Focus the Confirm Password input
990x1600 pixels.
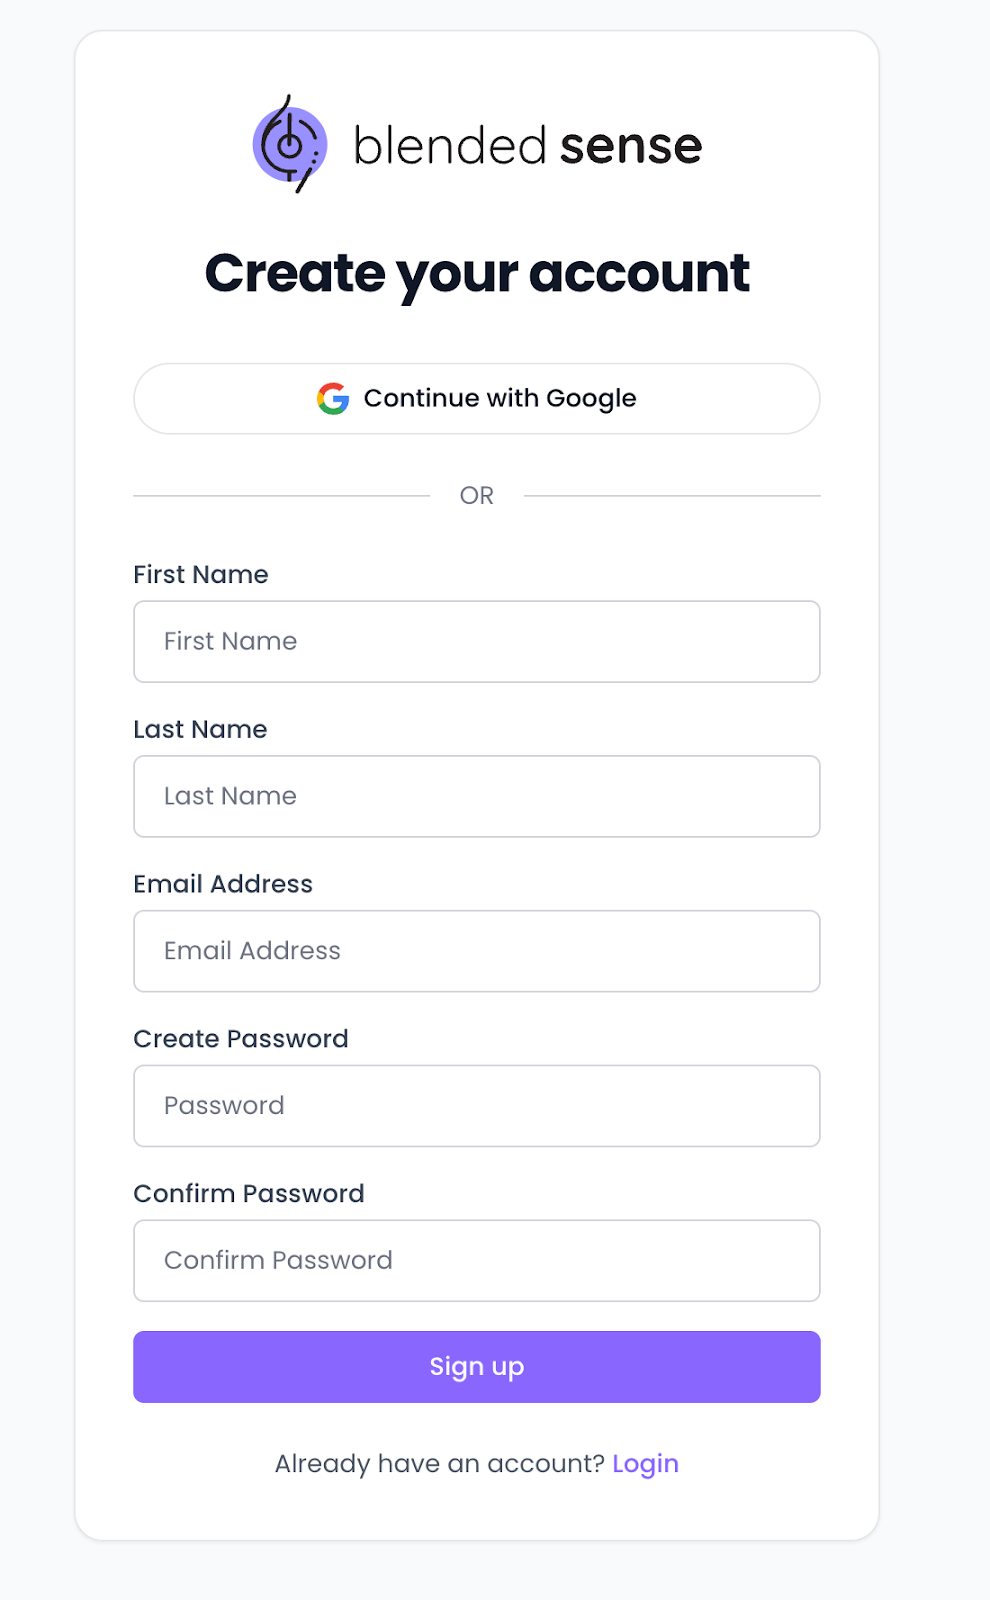477,1261
